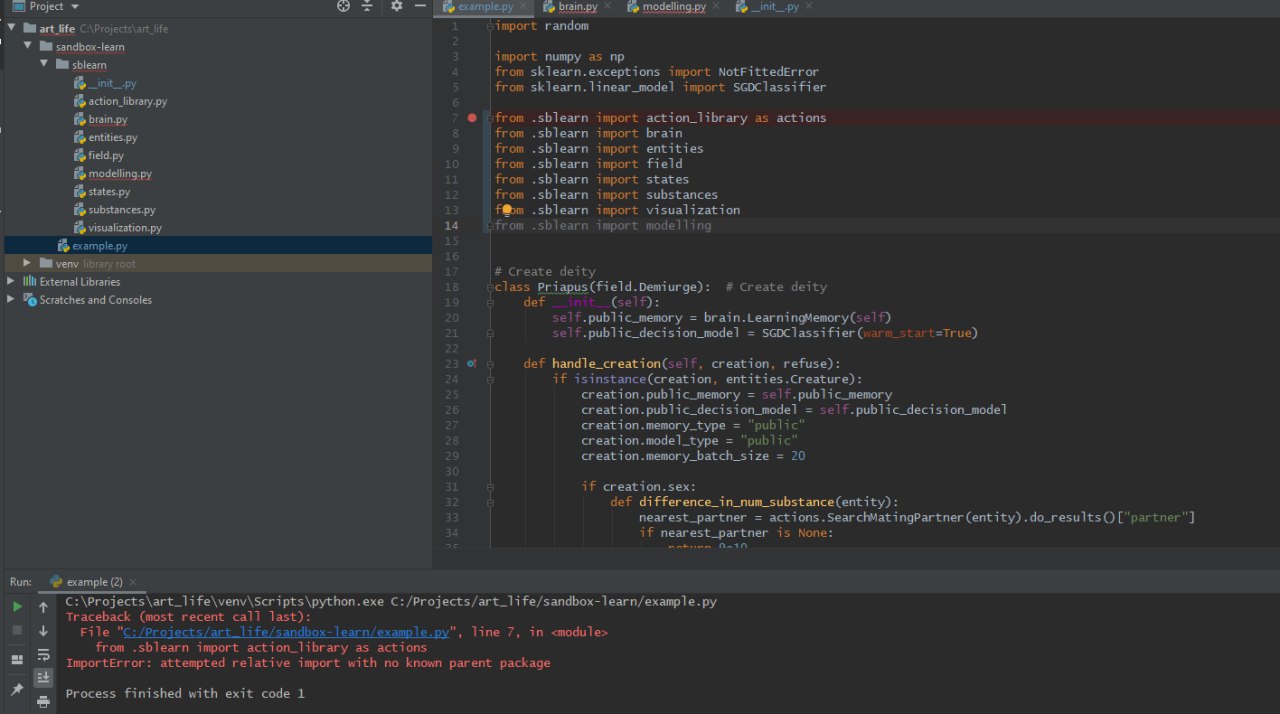Hide the Project tool window
1280x714 pixels.
(422, 6)
